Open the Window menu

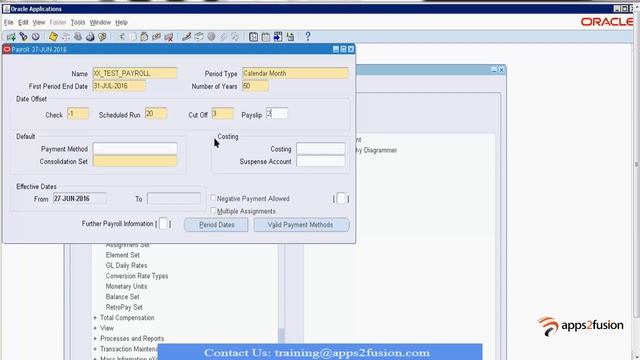[x=100, y=22]
